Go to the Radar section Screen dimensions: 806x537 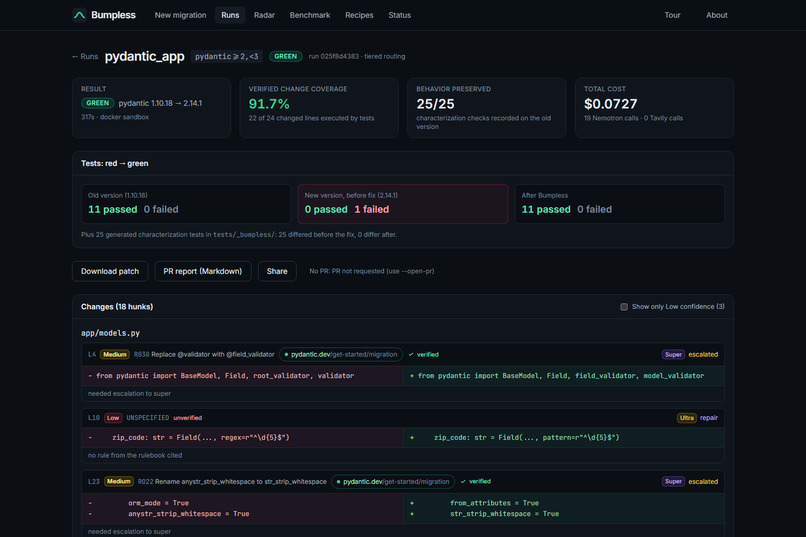pyautogui.click(x=264, y=15)
